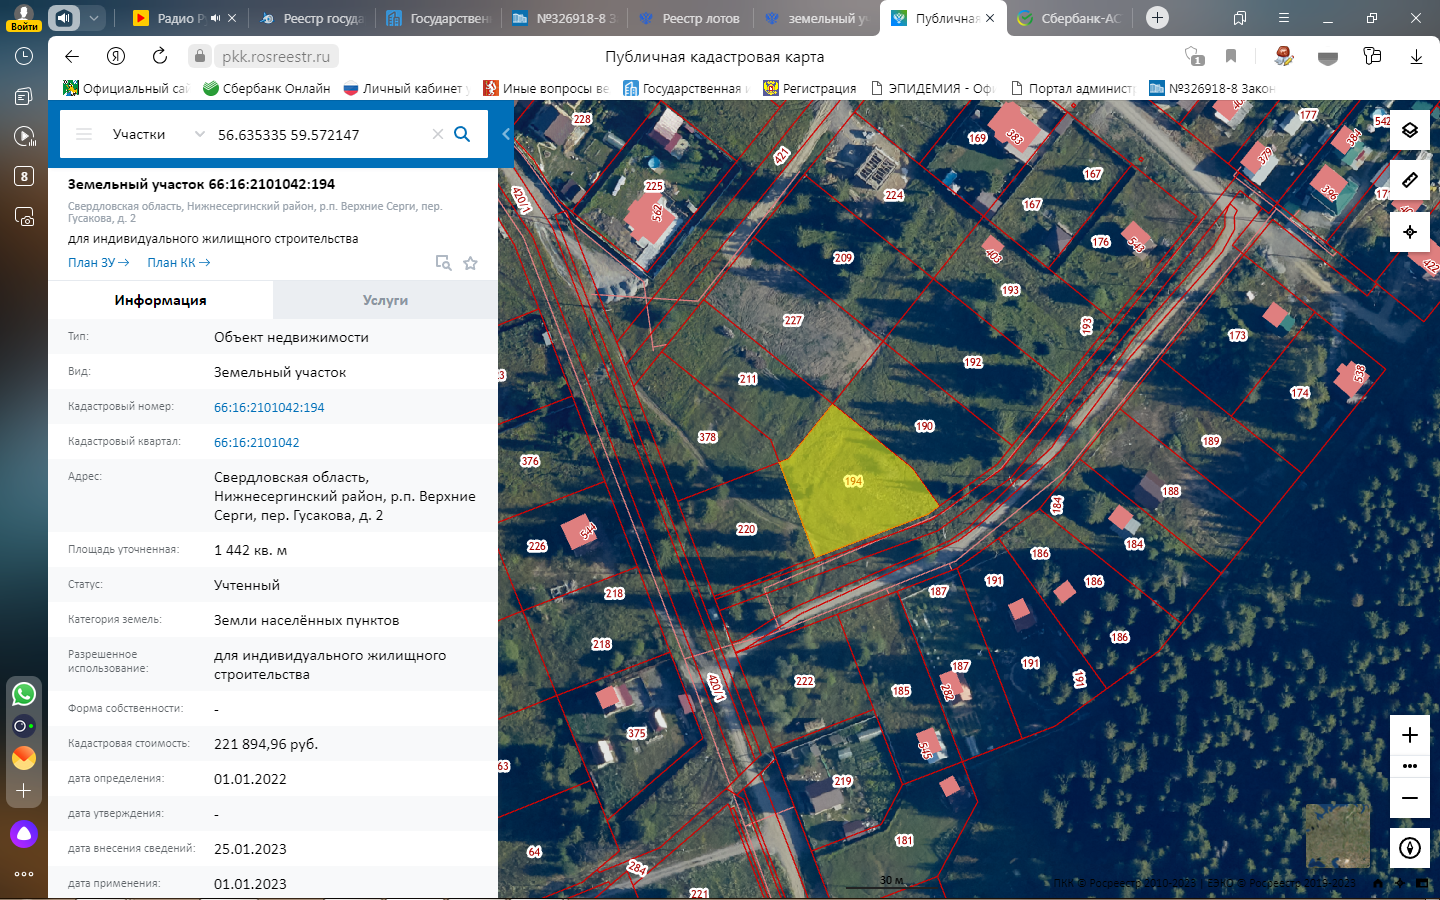
Task: Zoom out with the minus button
Action: click(x=1409, y=798)
